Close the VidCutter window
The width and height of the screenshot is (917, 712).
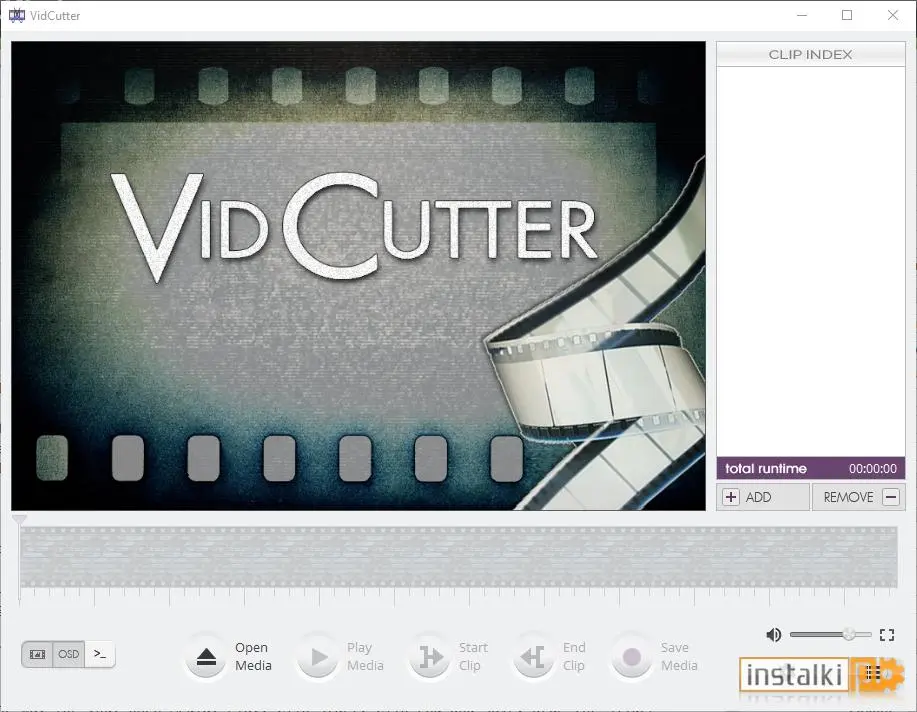click(892, 15)
